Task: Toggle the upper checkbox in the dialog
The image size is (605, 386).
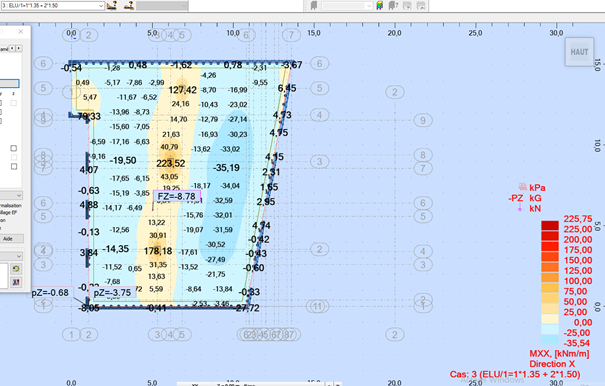Action: [x=14, y=148]
